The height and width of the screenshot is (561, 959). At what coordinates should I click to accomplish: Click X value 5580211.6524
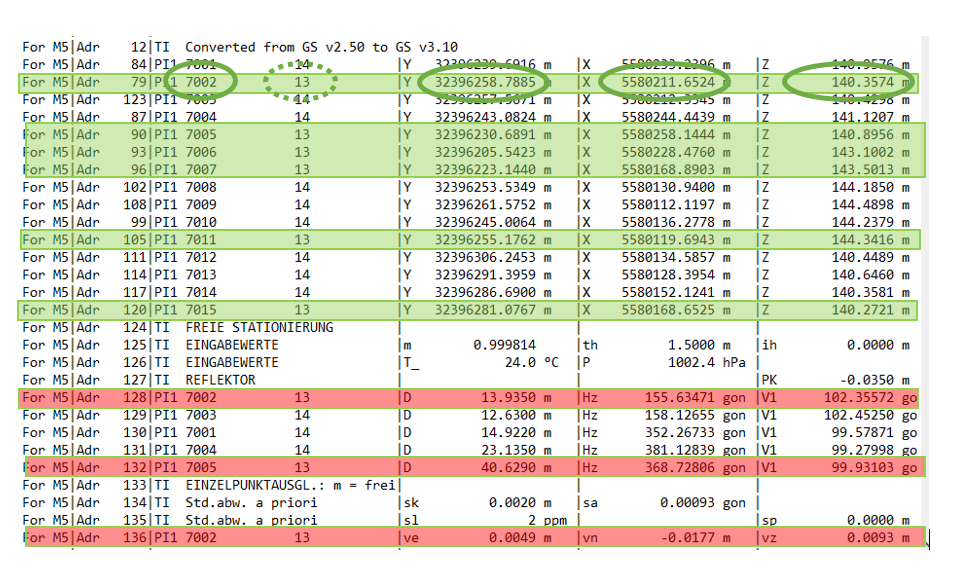668,82
